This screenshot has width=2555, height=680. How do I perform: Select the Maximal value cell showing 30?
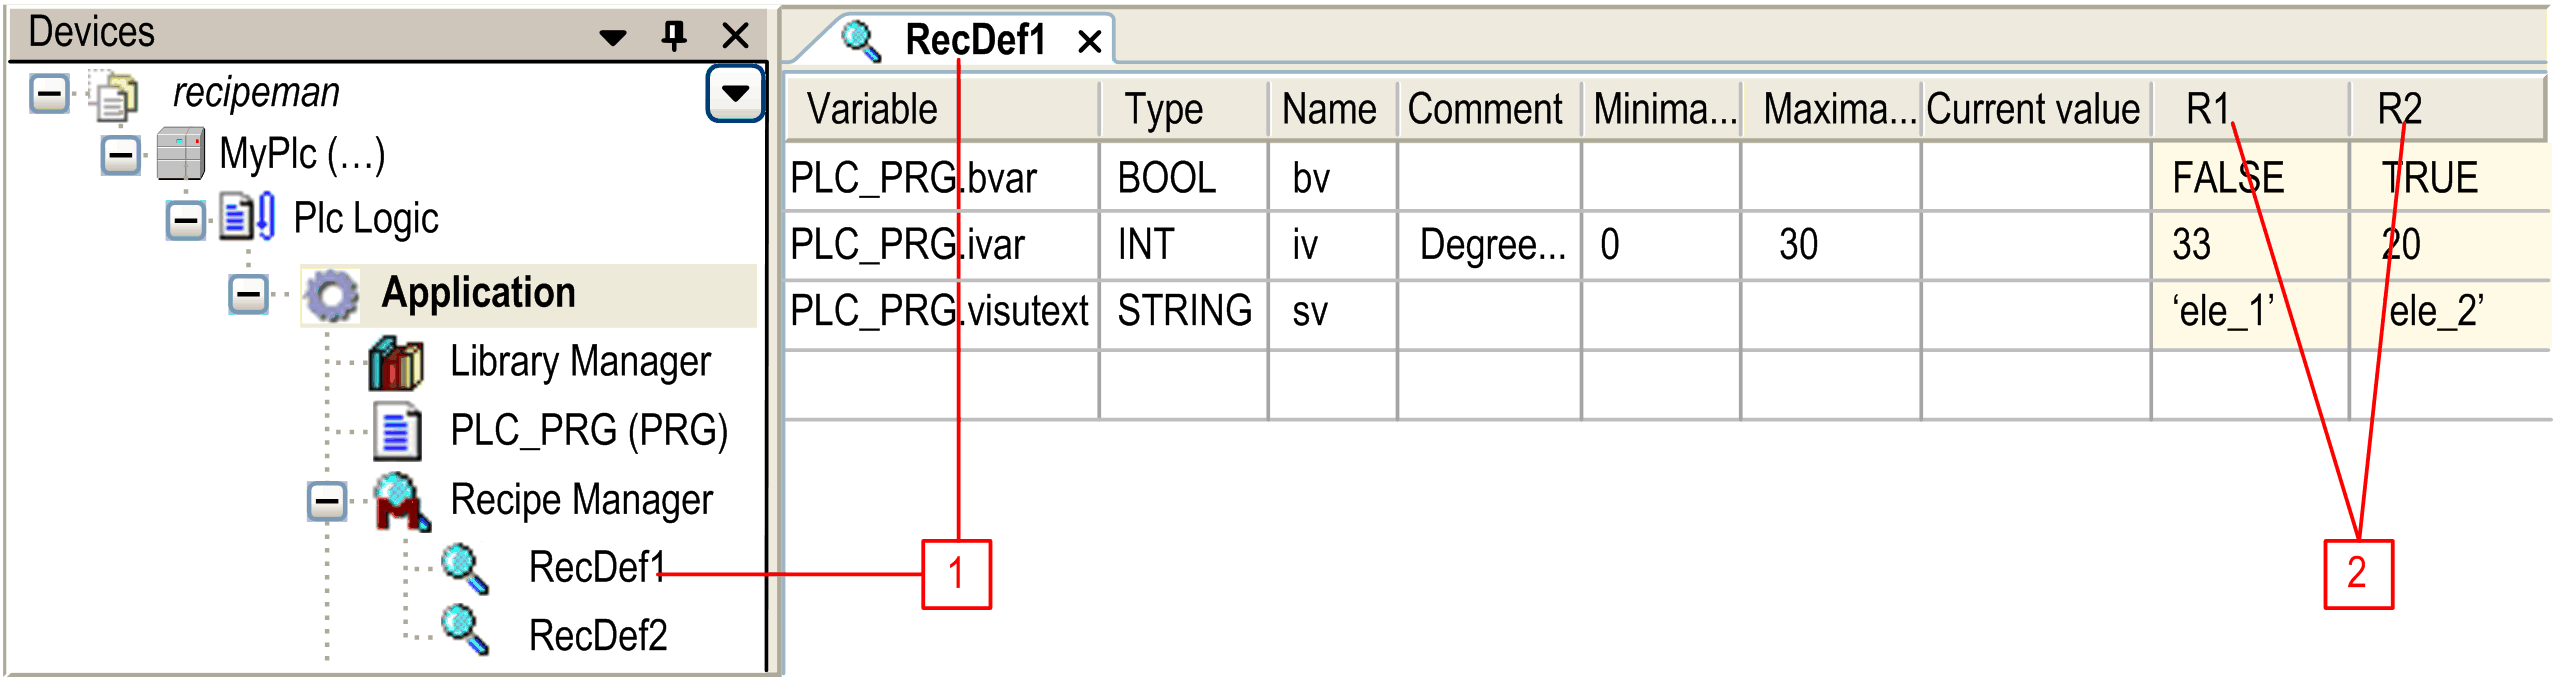pos(1797,245)
